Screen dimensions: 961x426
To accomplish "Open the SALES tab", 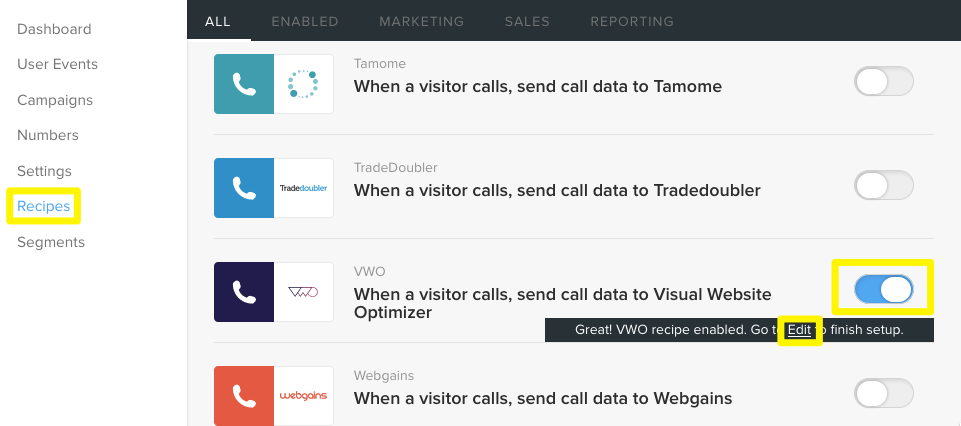I will point(527,21).
